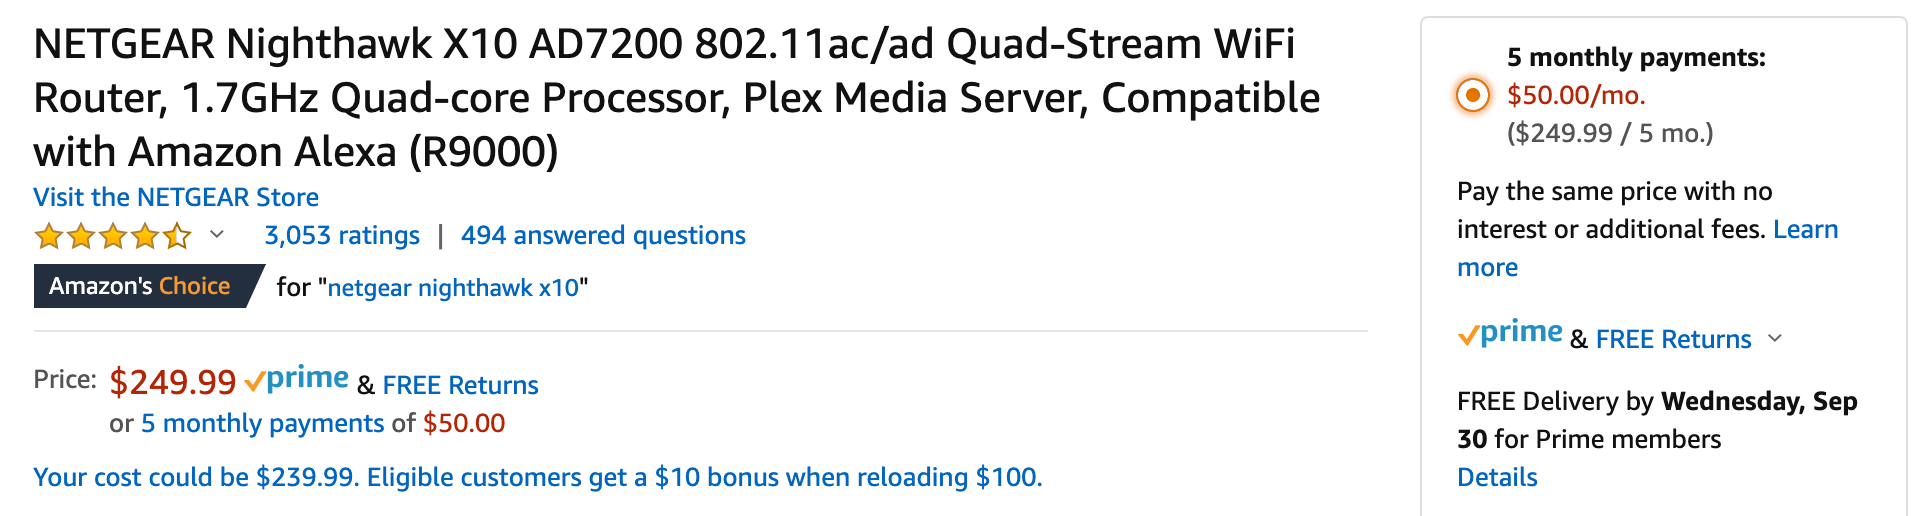Click the Prime logo in the payment box
The width and height of the screenshot is (1920, 516).
tap(1510, 334)
